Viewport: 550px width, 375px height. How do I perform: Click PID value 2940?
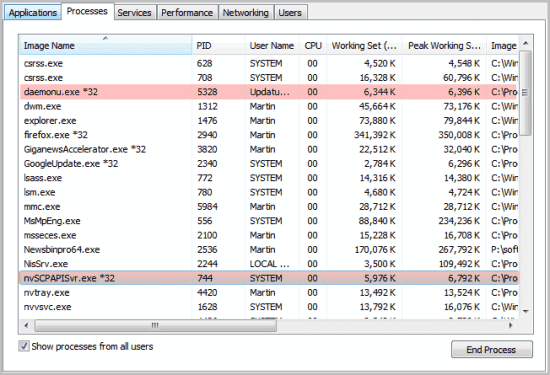coord(207,135)
